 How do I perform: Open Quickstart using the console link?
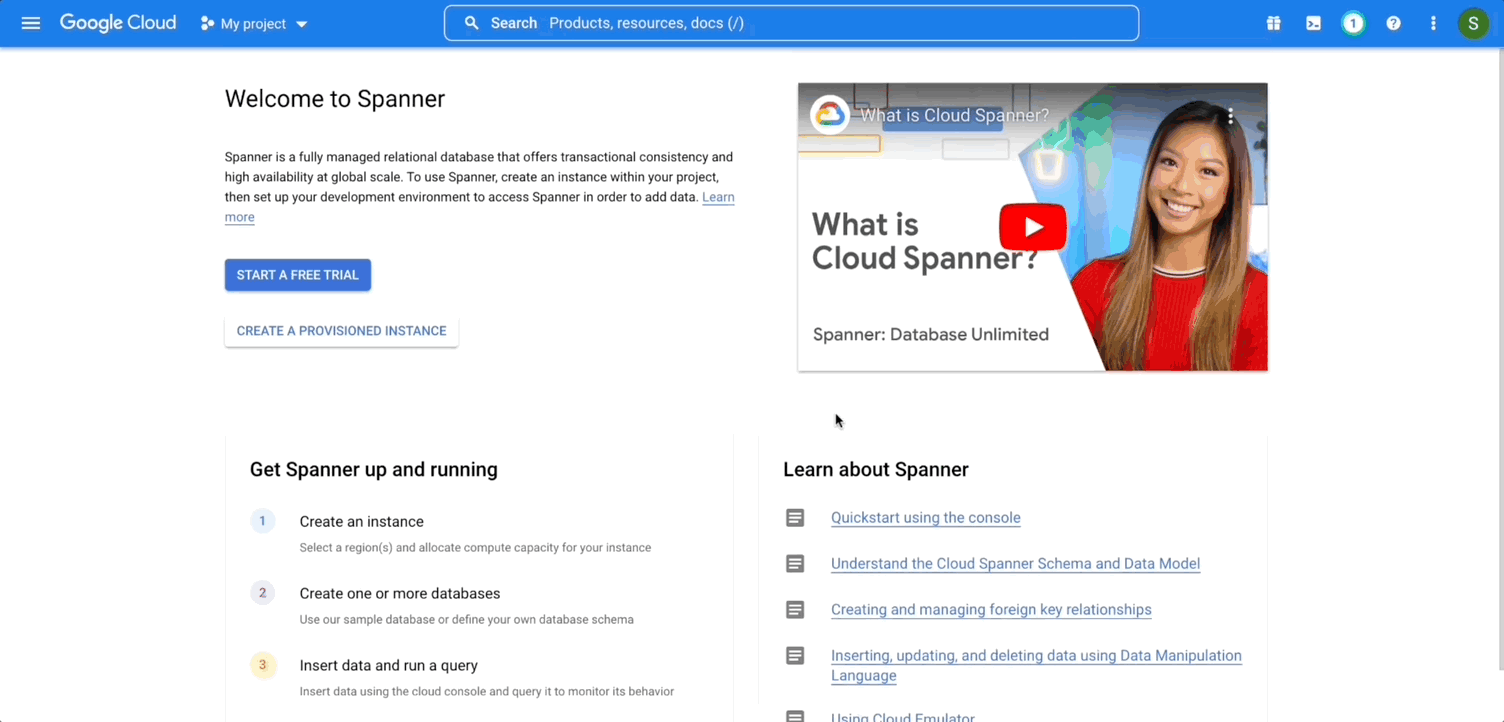click(925, 518)
